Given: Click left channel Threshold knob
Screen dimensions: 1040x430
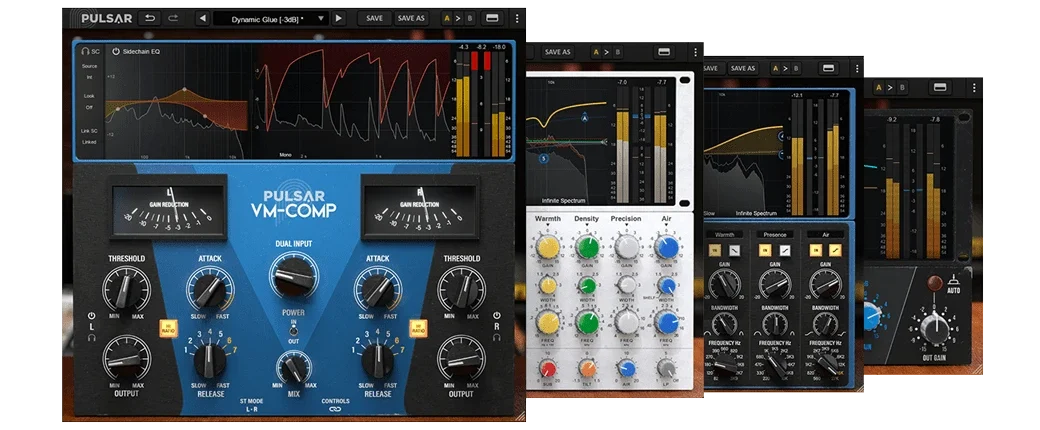Looking at the screenshot, I should (126, 289).
